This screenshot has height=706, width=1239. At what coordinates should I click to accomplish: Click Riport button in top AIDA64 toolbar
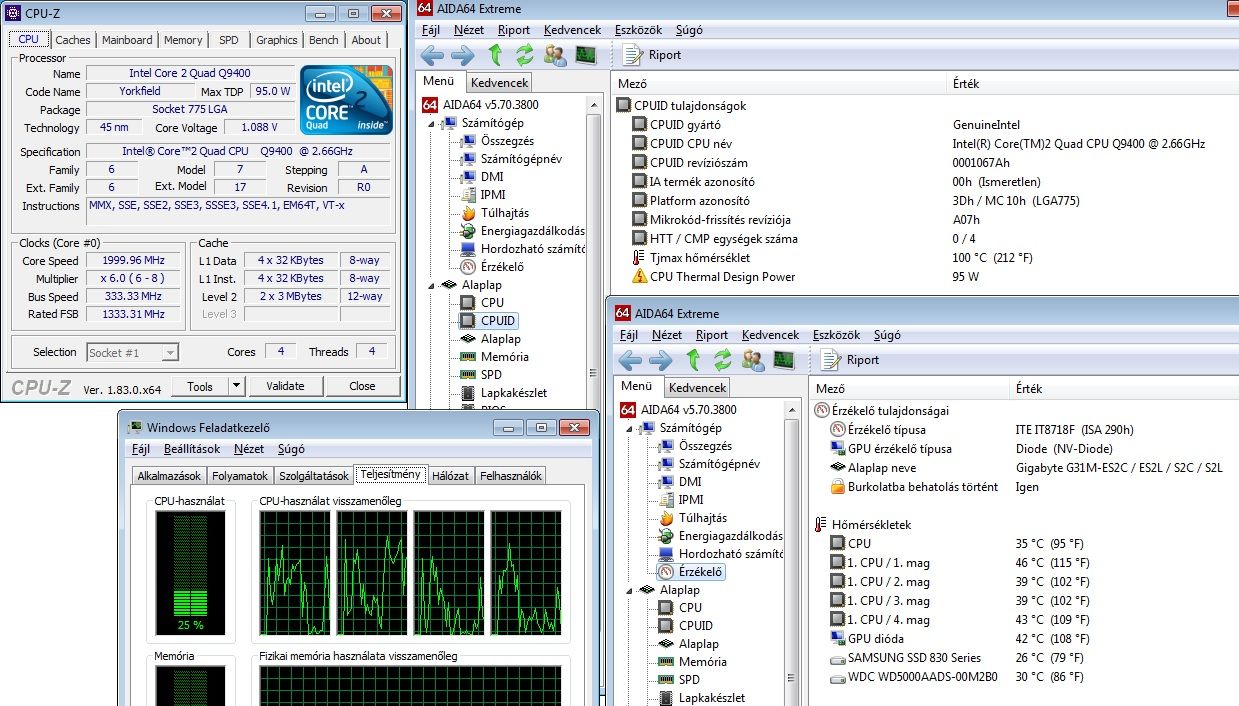tap(652, 55)
